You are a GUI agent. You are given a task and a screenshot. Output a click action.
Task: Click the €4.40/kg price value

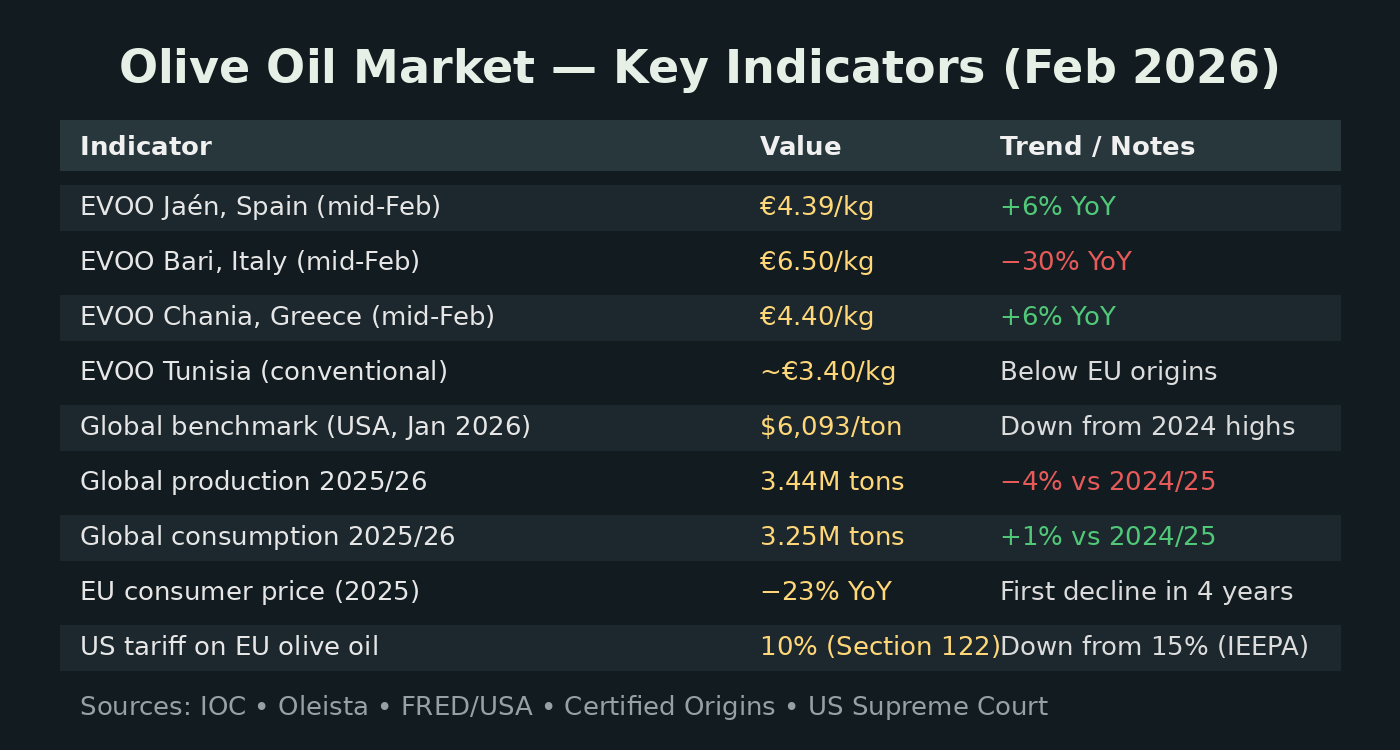click(816, 317)
